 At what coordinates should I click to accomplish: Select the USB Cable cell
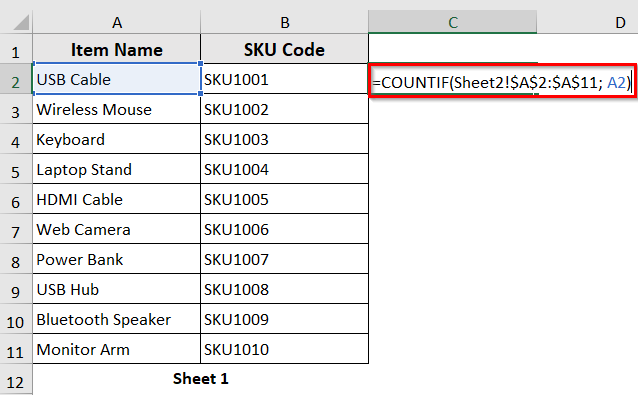point(117,79)
